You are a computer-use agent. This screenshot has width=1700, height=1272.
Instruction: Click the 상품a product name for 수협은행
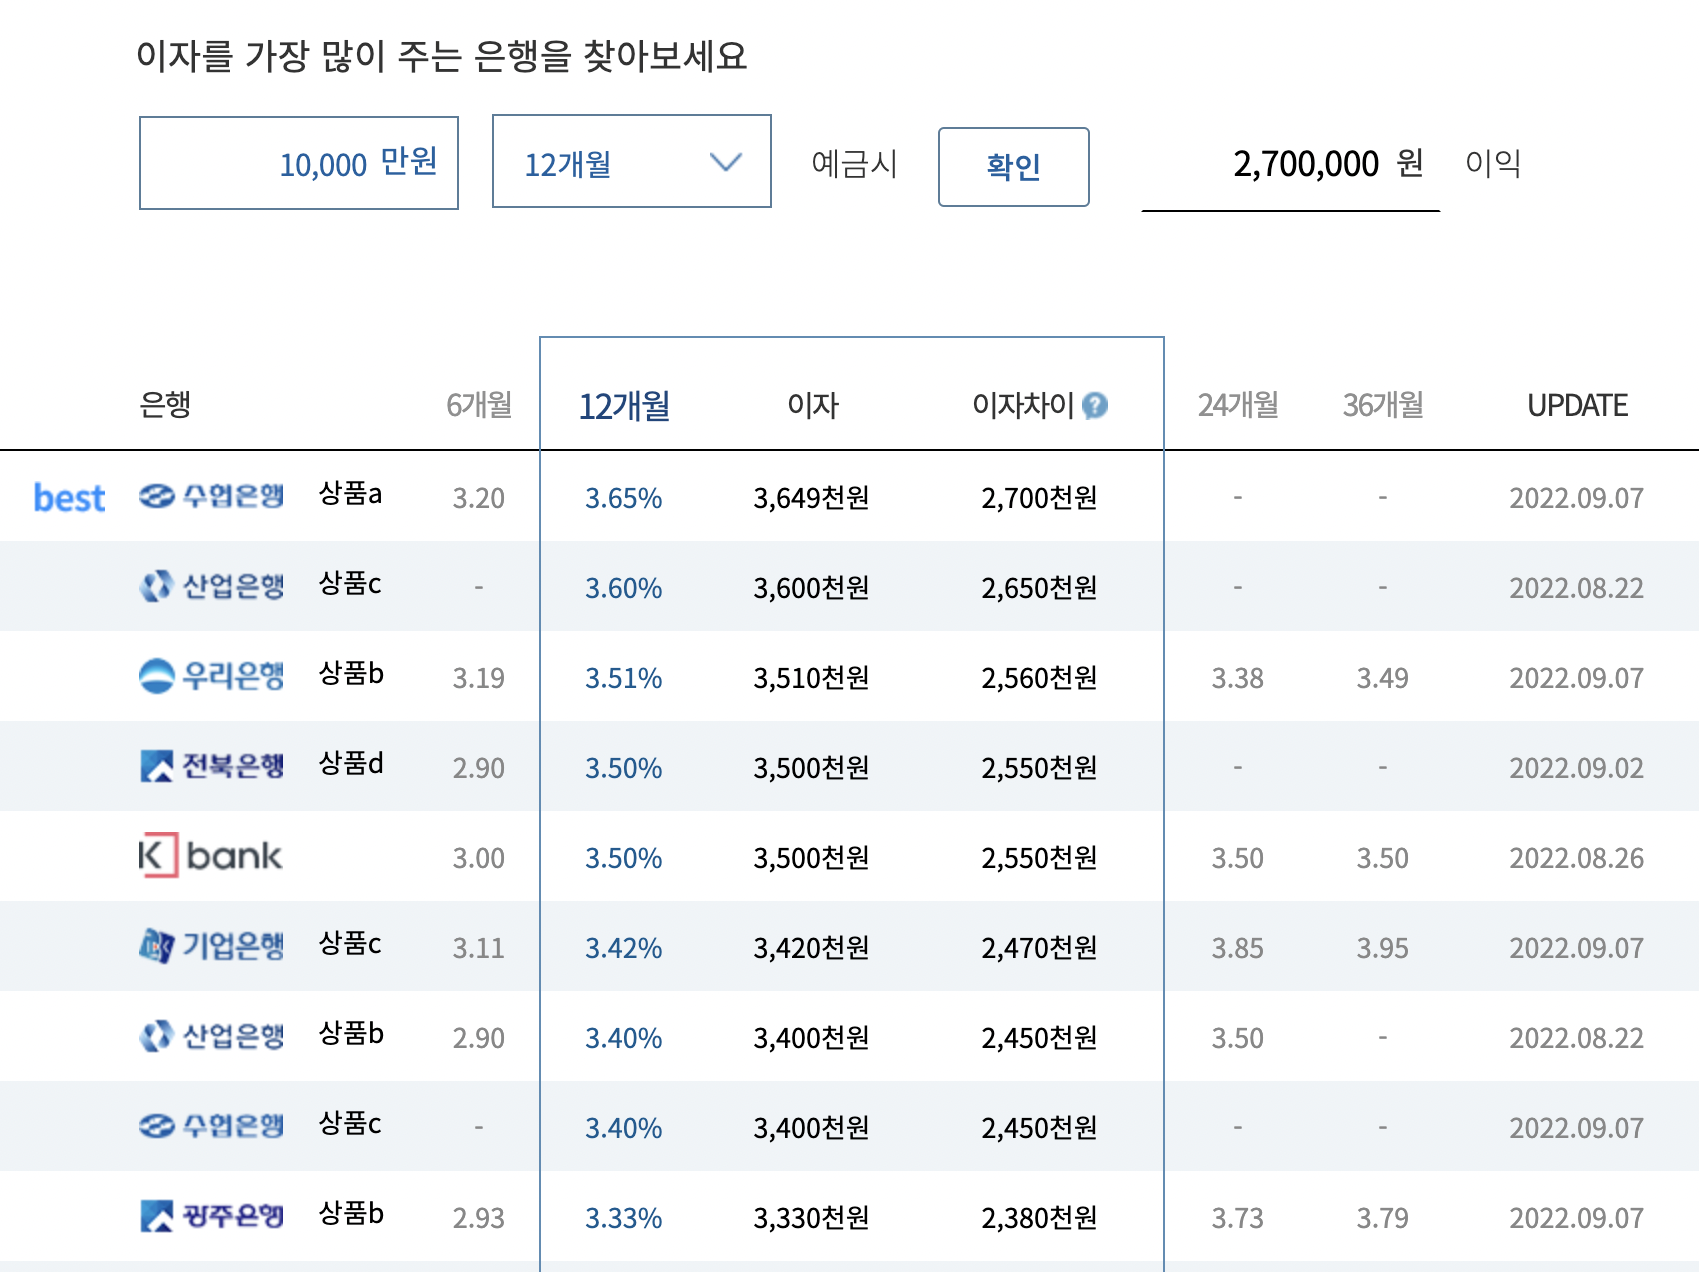350,493
